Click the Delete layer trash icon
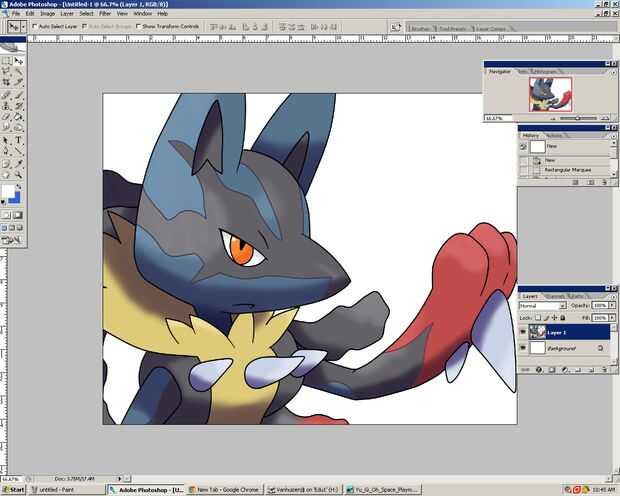This screenshot has height=496, width=620. tap(604, 369)
